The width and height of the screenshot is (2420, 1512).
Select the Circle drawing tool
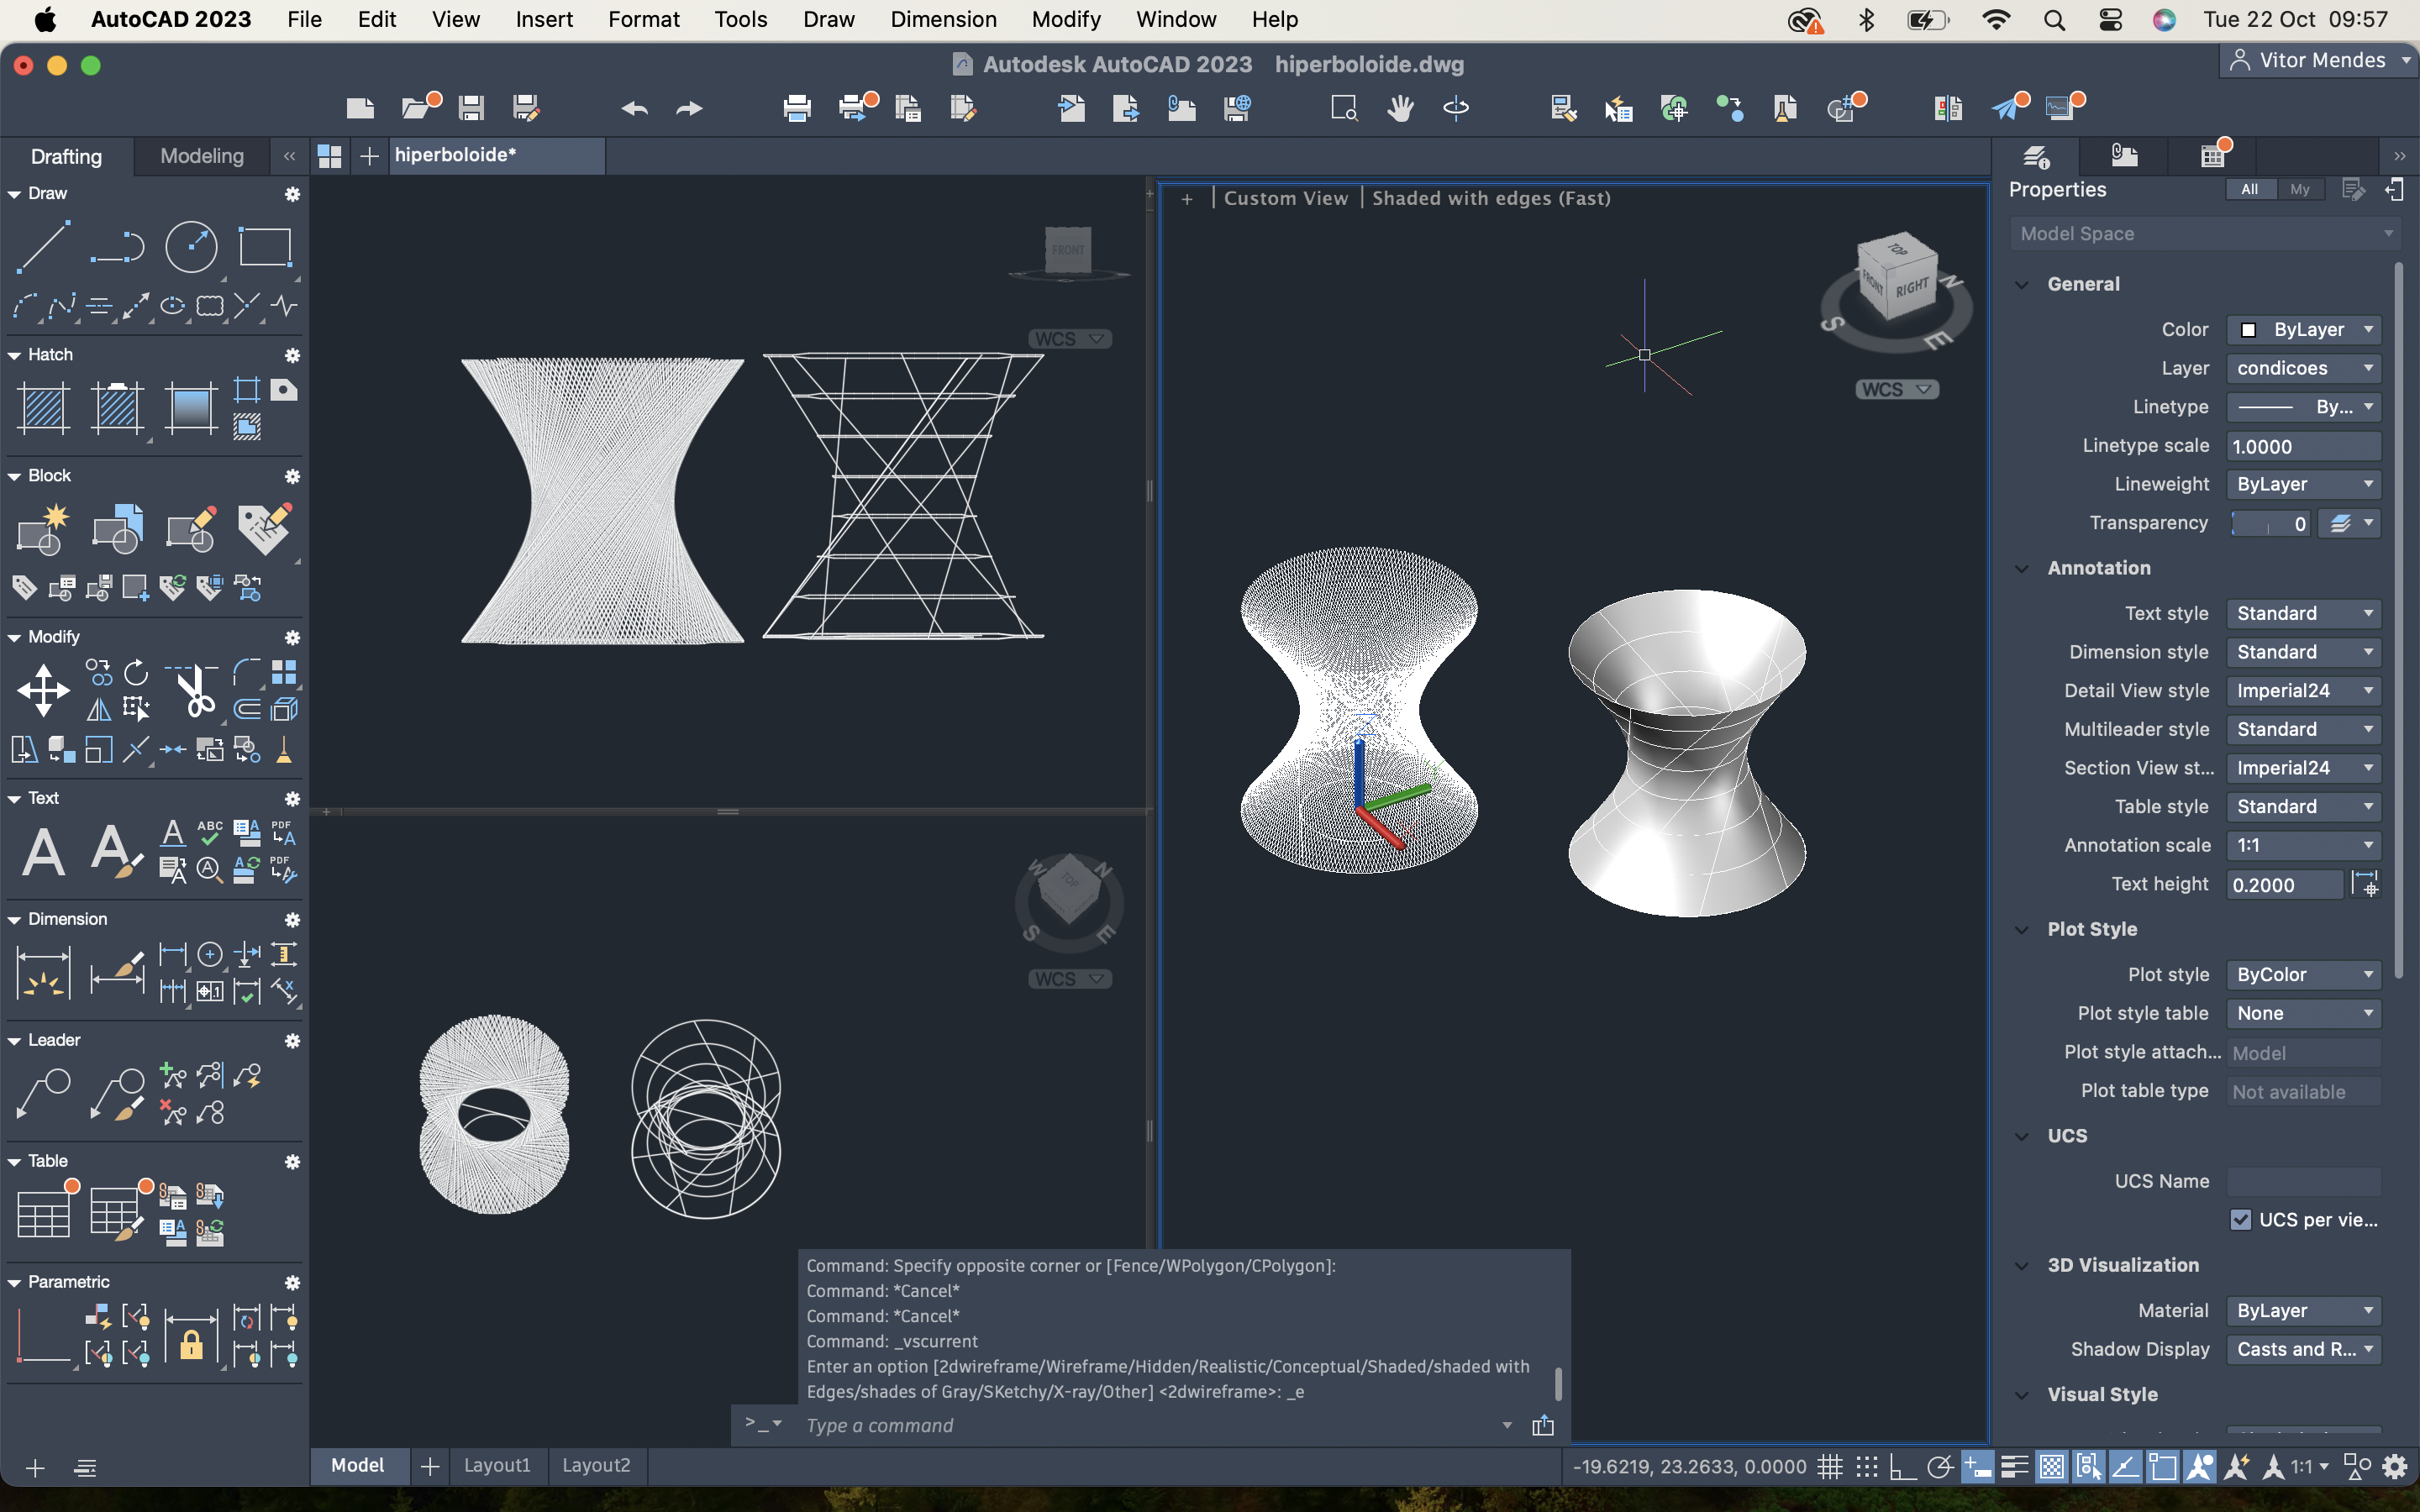(x=190, y=246)
